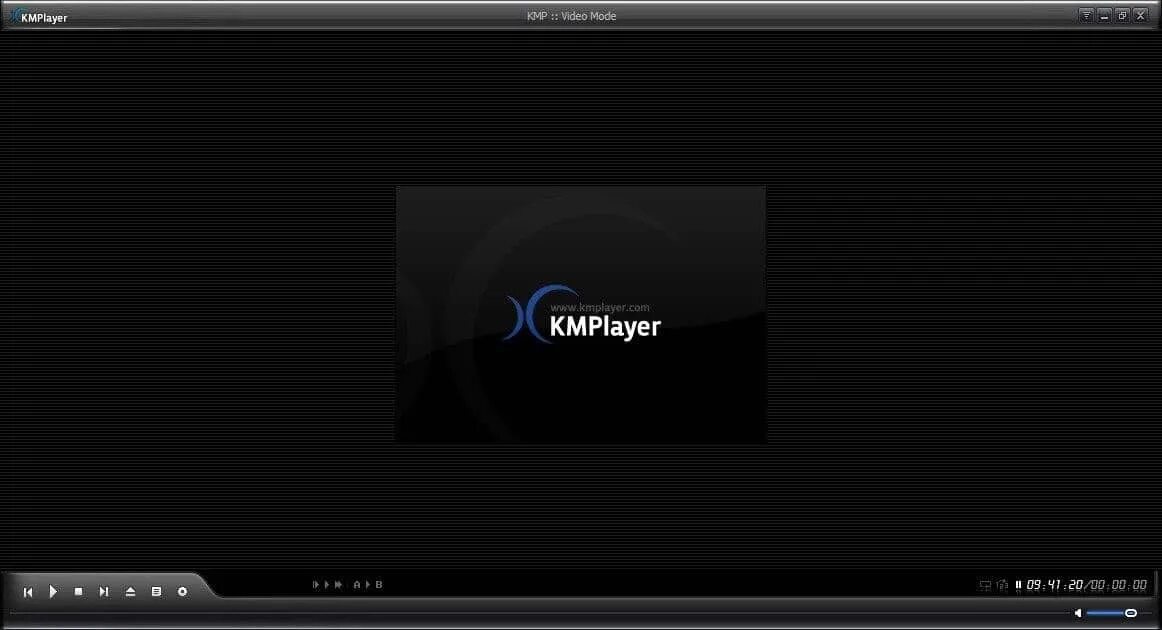1162x630 pixels.
Task: Click the www.kmplayer.com text on the splash
Action: pos(600,307)
